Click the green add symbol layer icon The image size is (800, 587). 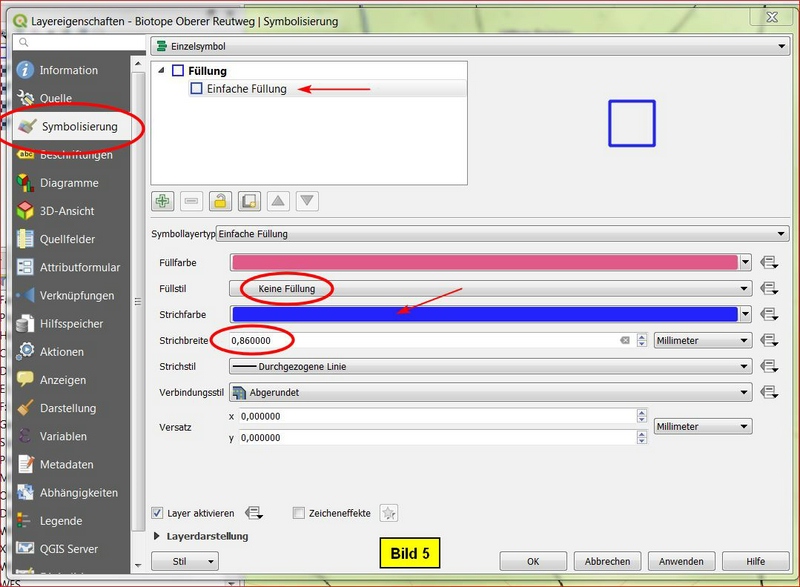coord(163,201)
